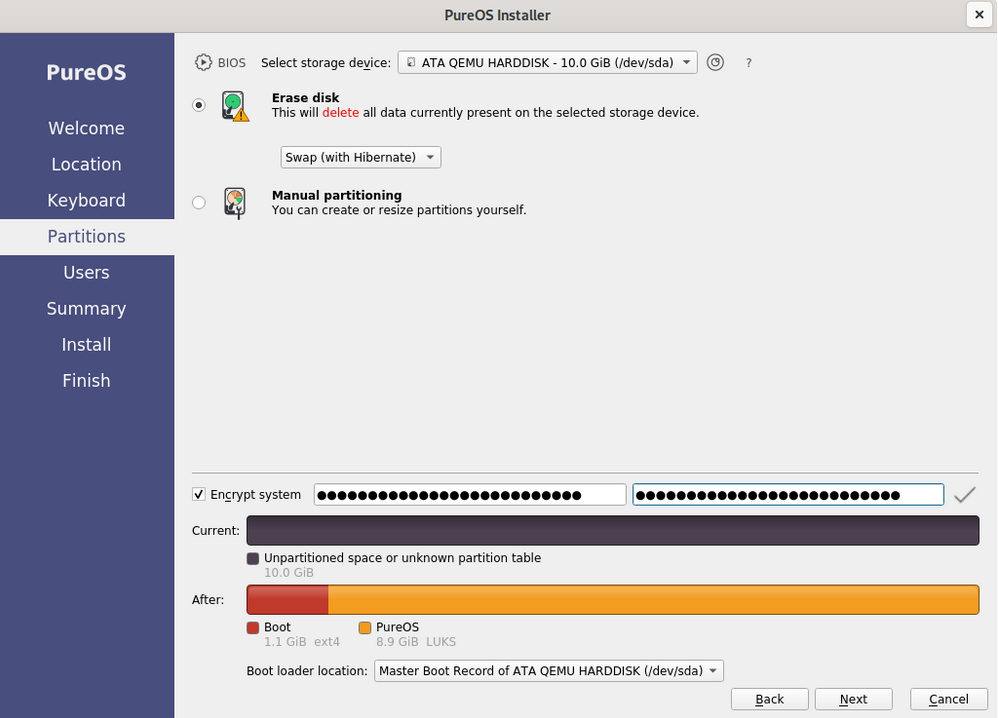998x718 pixels.
Task: Go to the Summary step in sidebar
Action: pyautogui.click(x=87, y=309)
